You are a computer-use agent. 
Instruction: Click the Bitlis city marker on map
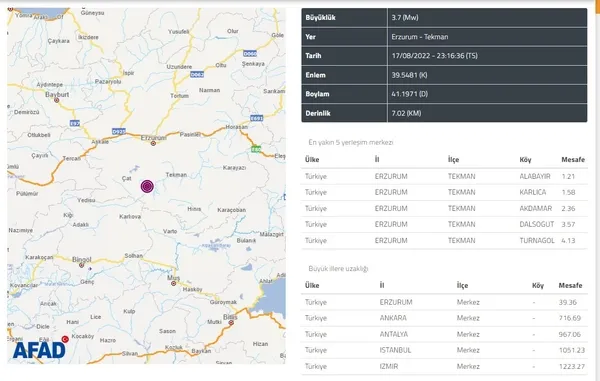click(x=231, y=323)
